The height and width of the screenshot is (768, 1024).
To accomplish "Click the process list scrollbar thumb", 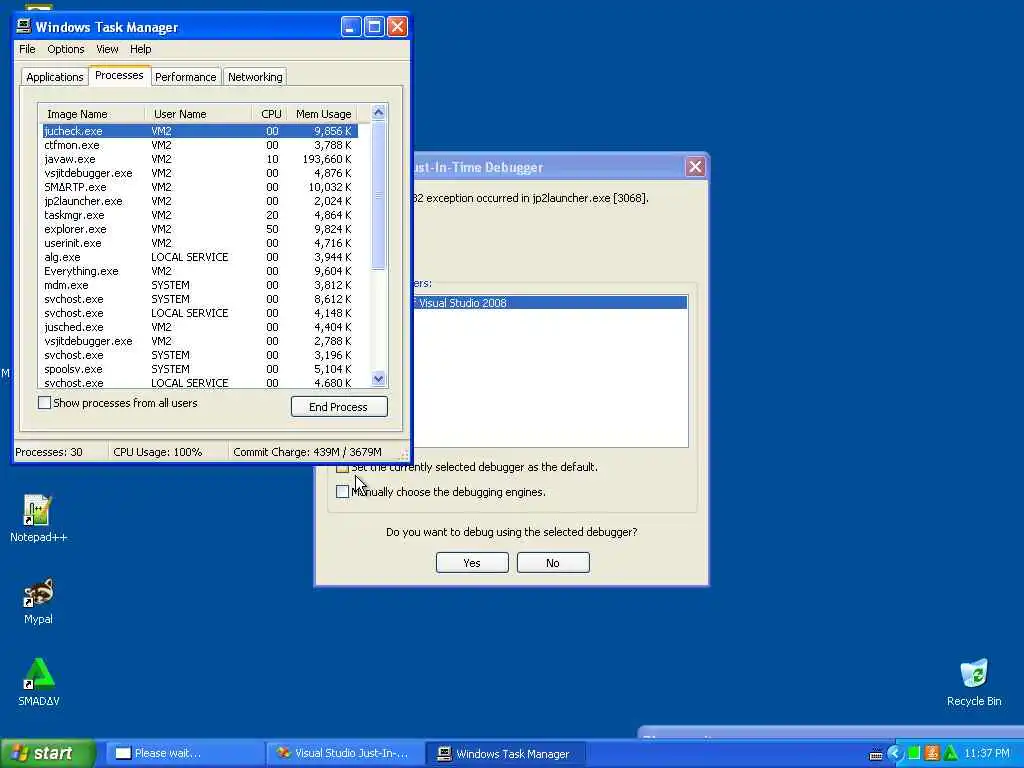I will click(378, 195).
